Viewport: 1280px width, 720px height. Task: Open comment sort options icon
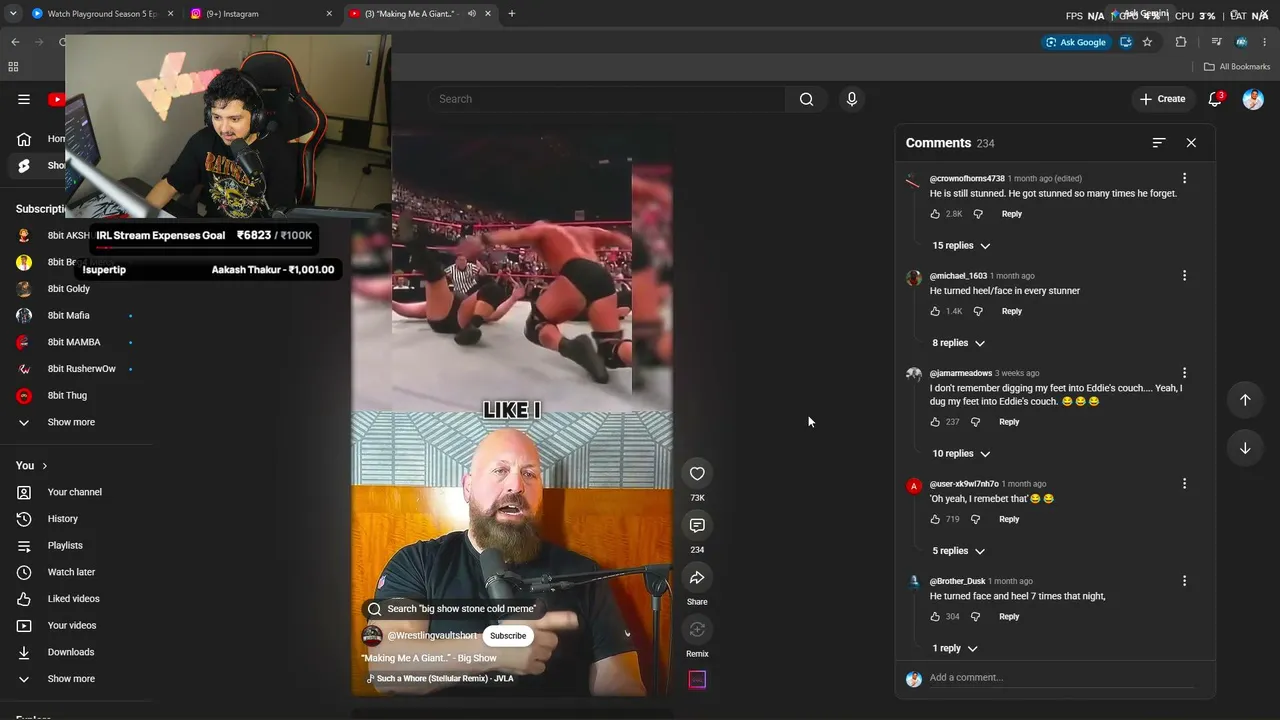[1159, 143]
